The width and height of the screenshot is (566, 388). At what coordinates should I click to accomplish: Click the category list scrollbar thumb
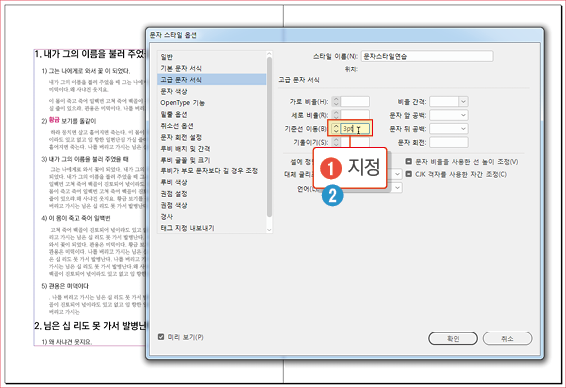269,137
